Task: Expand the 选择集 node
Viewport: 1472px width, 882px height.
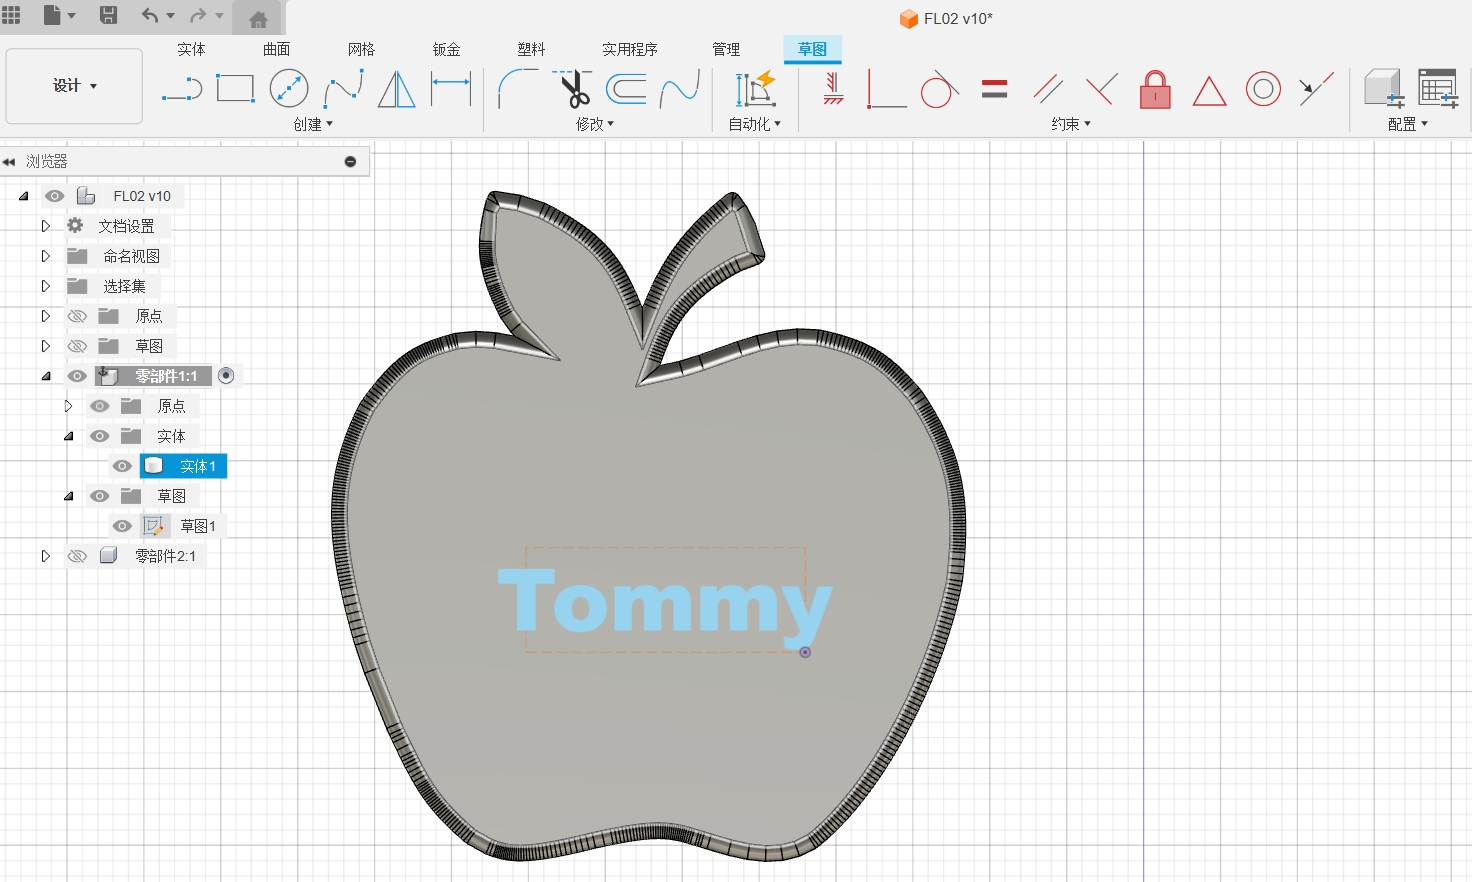Action: point(45,286)
